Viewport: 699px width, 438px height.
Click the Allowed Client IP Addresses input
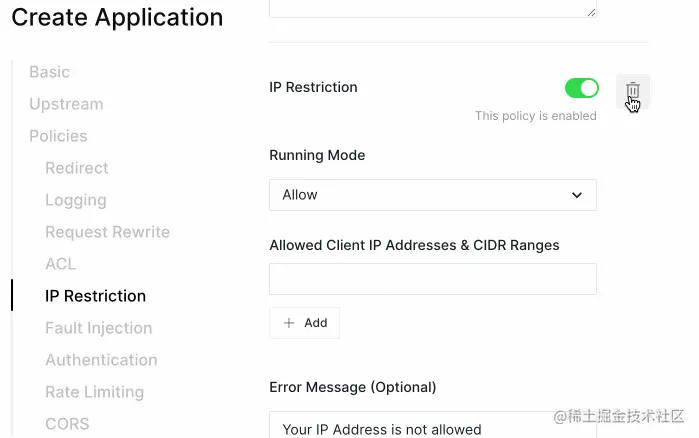(432, 279)
